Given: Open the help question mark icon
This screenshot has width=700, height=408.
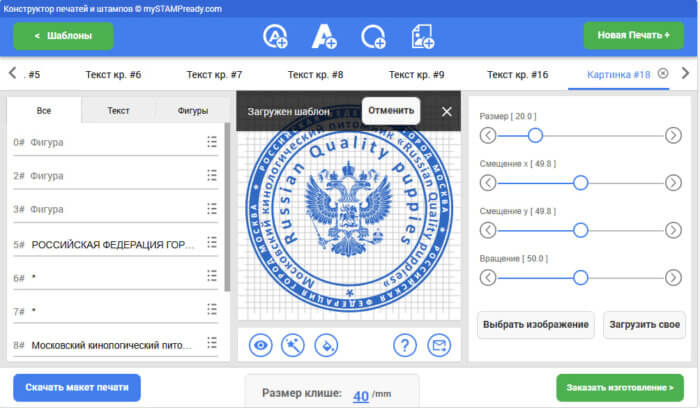Looking at the screenshot, I should pyautogui.click(x=404, y=345).
